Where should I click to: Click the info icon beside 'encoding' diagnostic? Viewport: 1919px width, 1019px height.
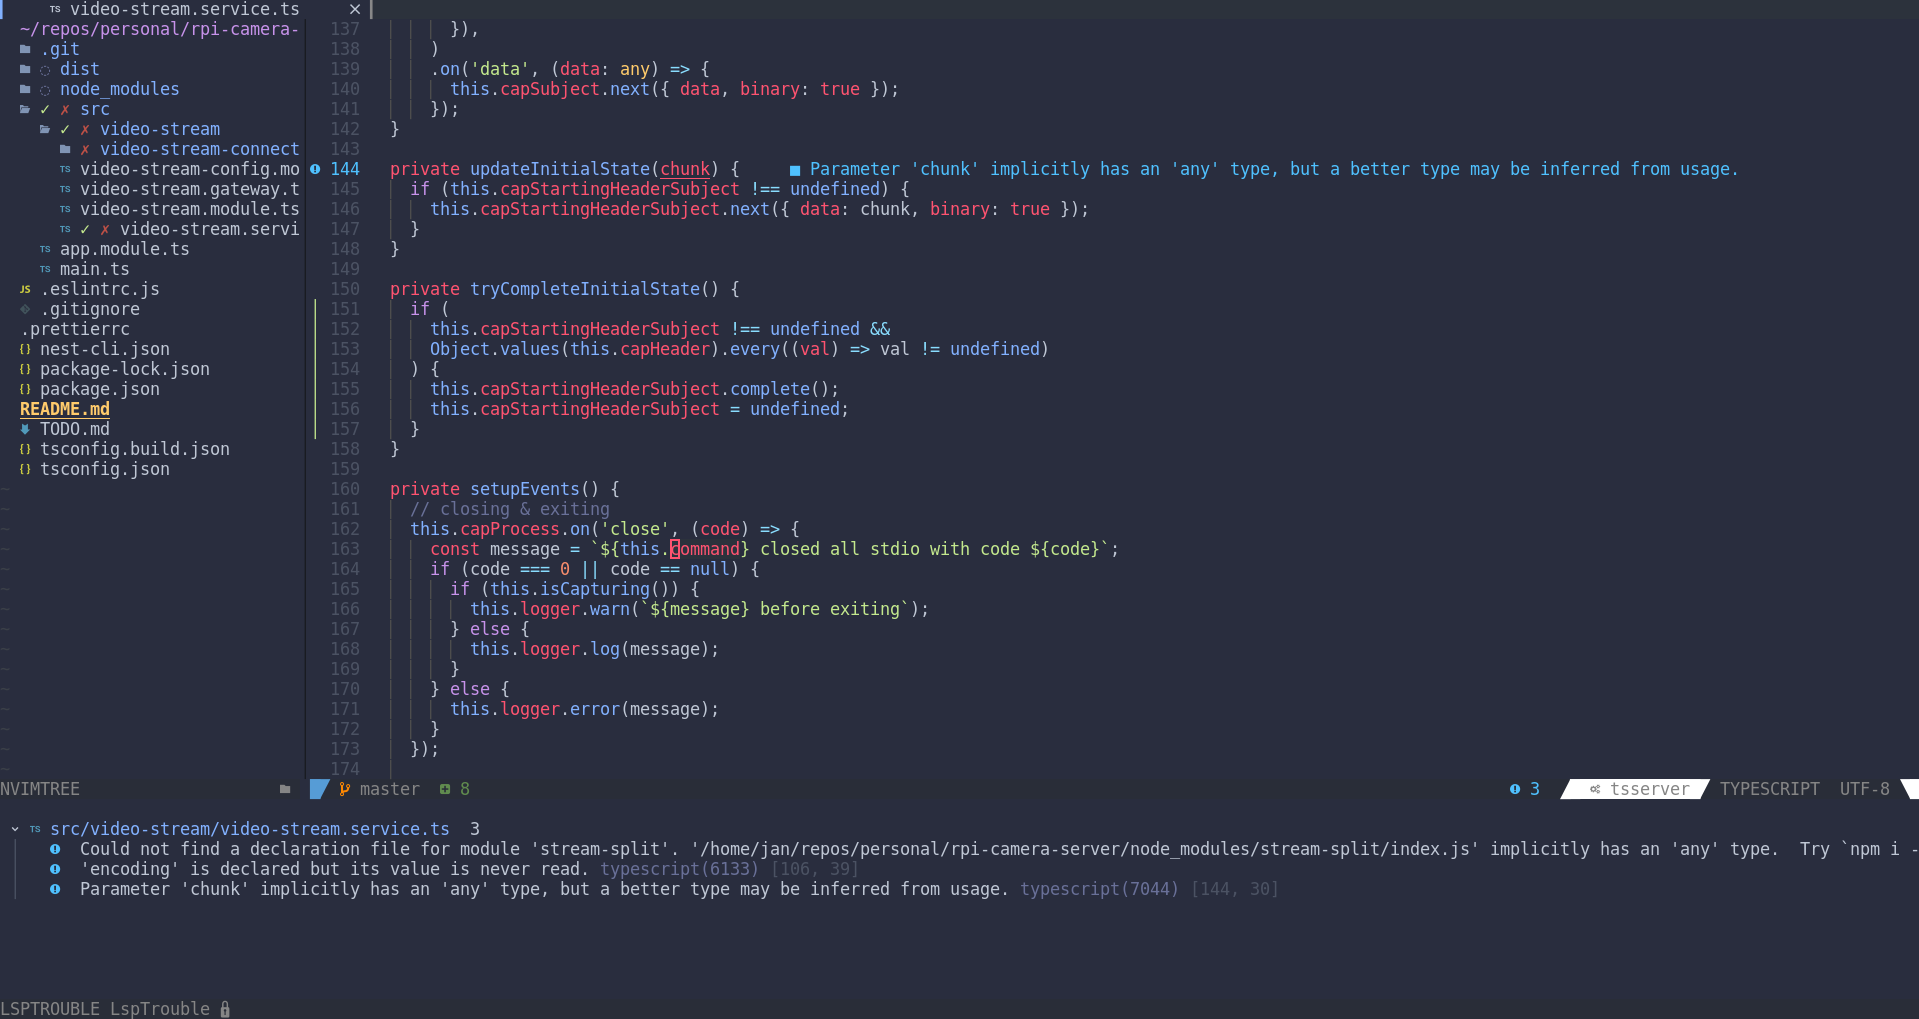click(x=55, y=869)
